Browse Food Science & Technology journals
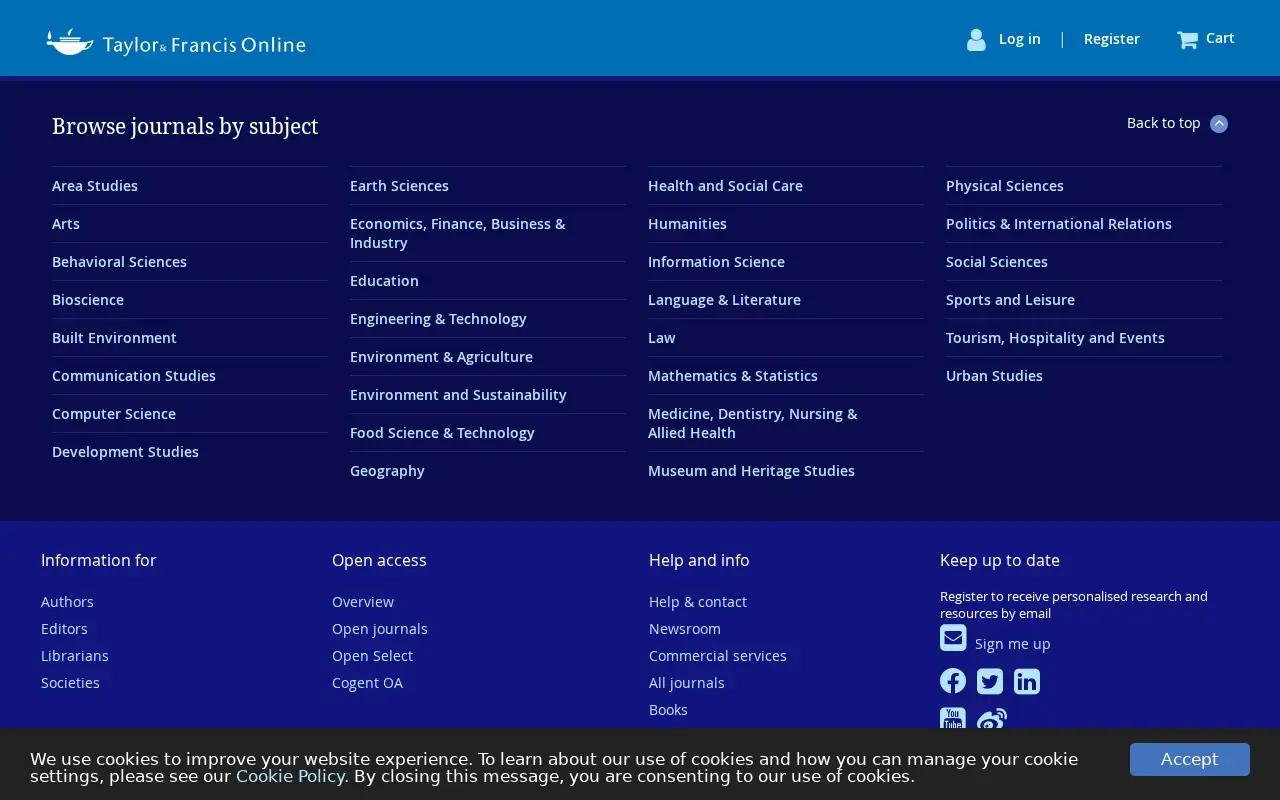 tap(442, 433)
